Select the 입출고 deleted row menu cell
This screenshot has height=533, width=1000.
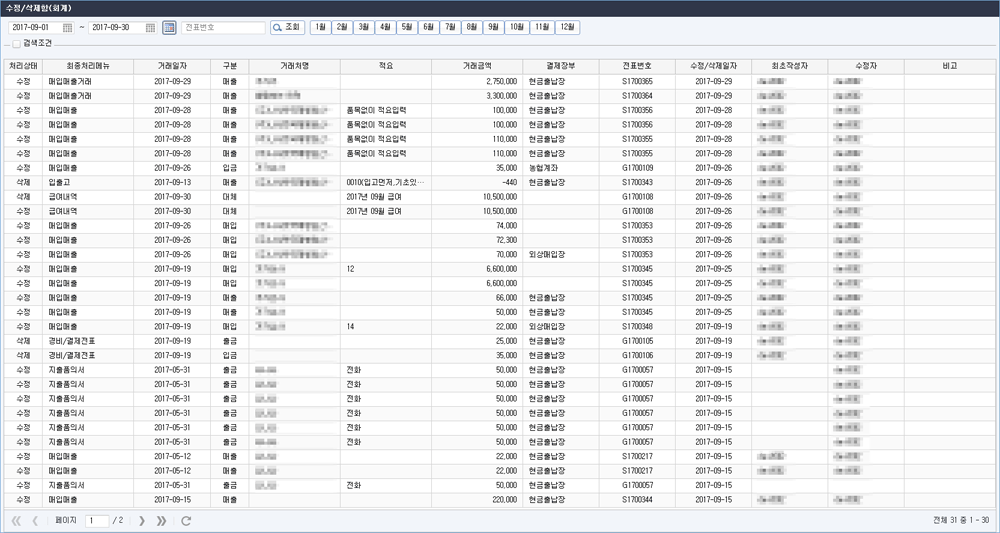pyautogui.click(x=88, y=182)
